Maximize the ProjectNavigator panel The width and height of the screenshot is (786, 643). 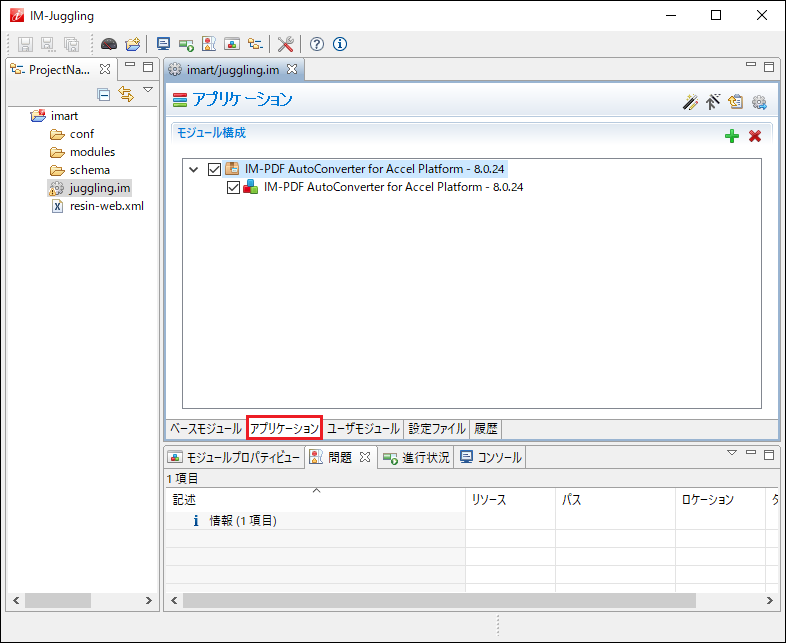click(x=148, y=67)
